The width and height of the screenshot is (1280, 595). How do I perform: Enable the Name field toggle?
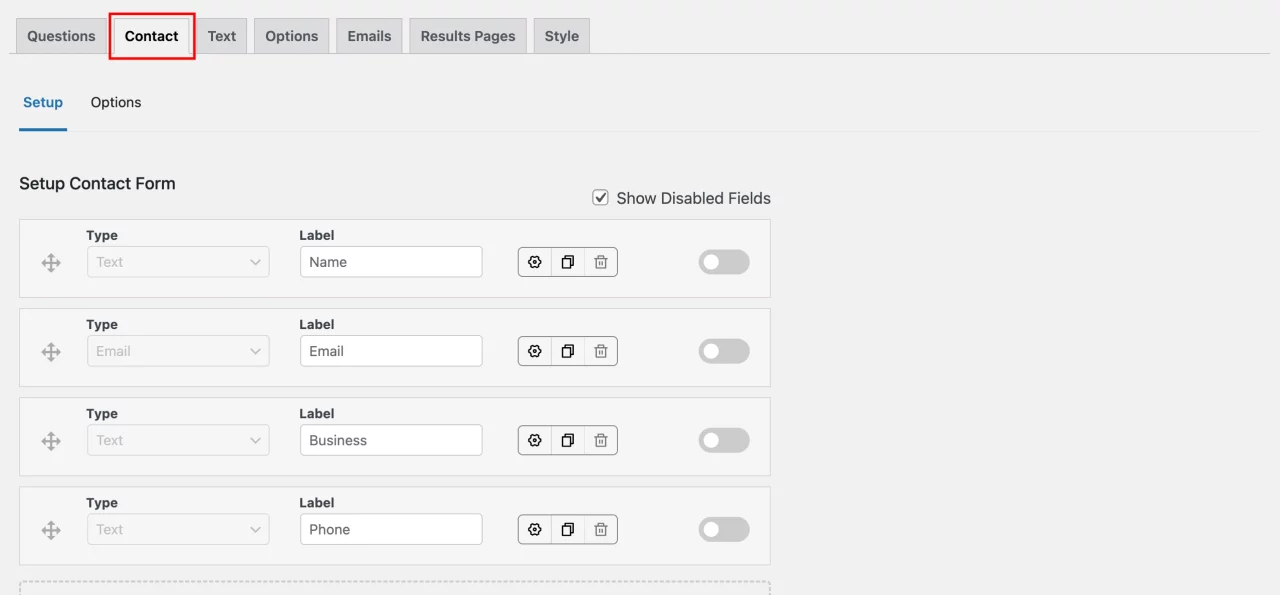click(x=723, y=261)
